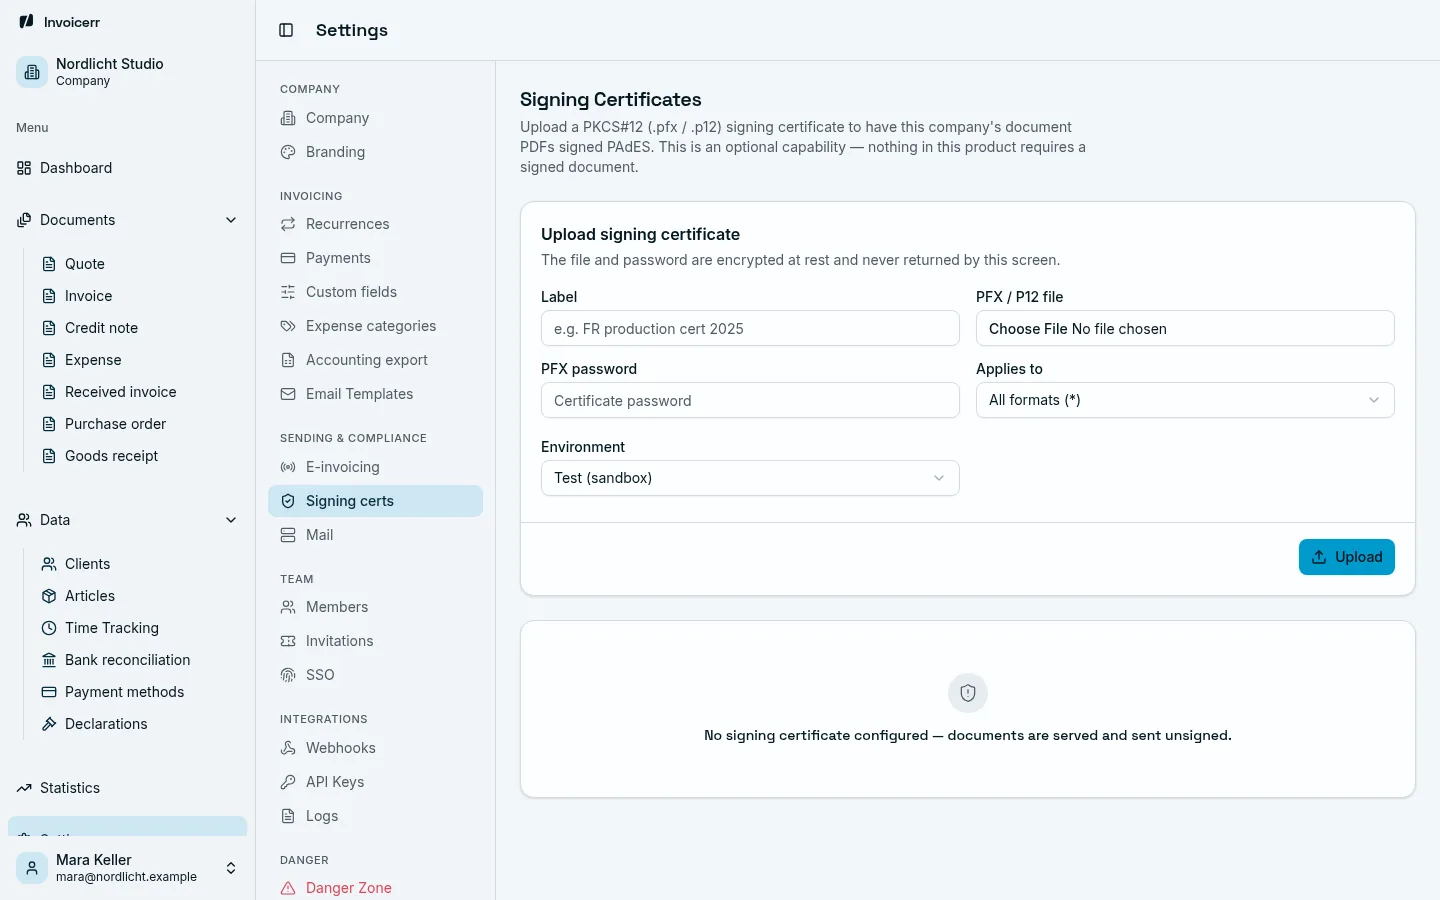Focus the Label input field
The image size is (1440, 900).
pyautogui.click(x=750, y=328)
